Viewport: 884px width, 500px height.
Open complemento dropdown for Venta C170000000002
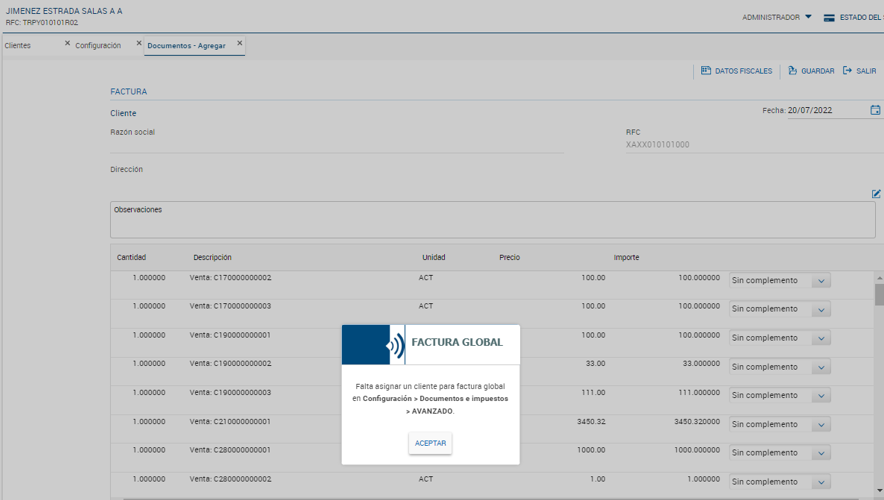click(821, 281)
